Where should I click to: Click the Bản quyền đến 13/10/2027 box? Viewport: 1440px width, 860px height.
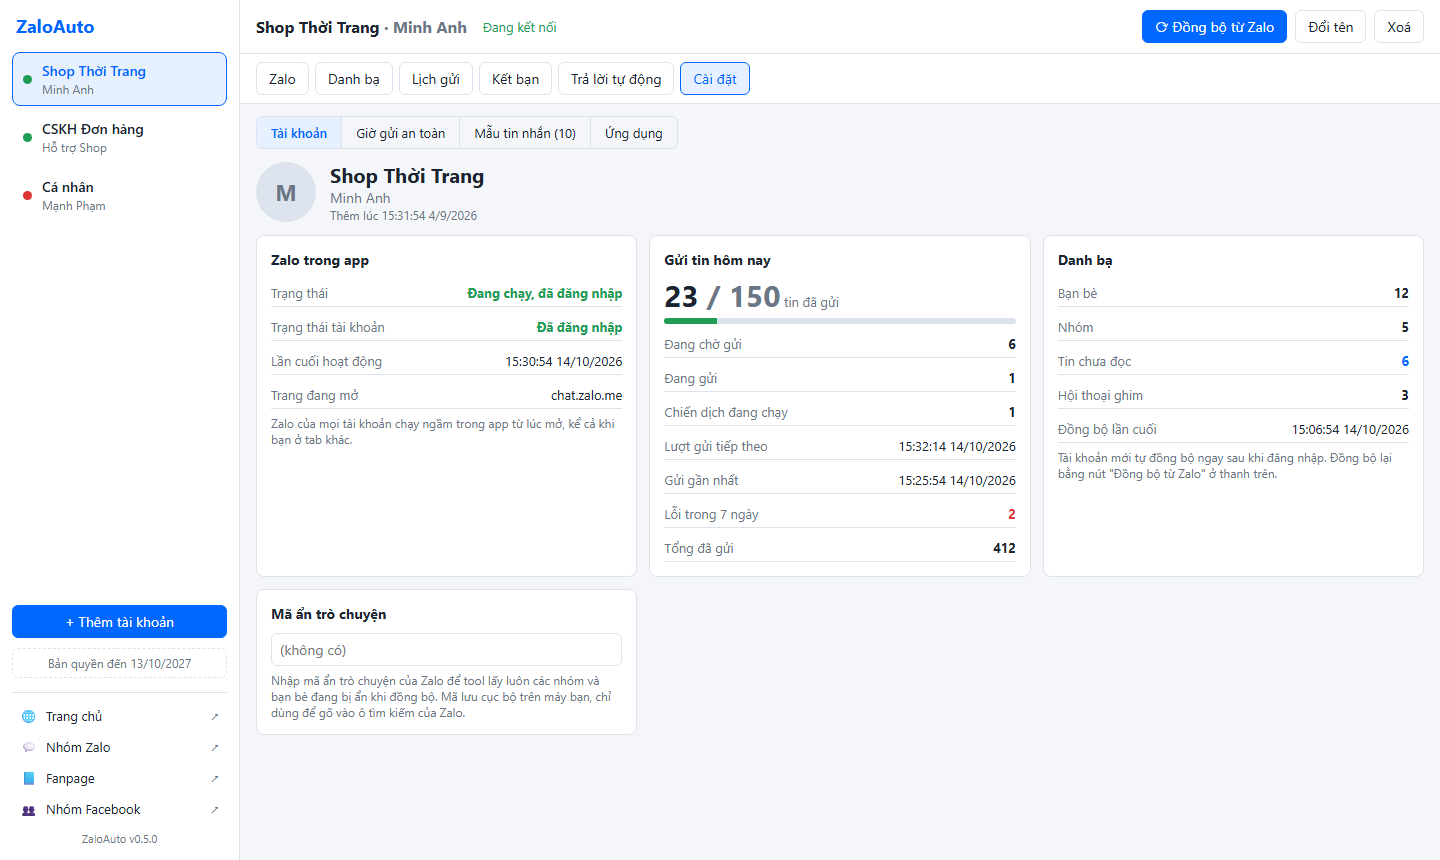point(119,664)
